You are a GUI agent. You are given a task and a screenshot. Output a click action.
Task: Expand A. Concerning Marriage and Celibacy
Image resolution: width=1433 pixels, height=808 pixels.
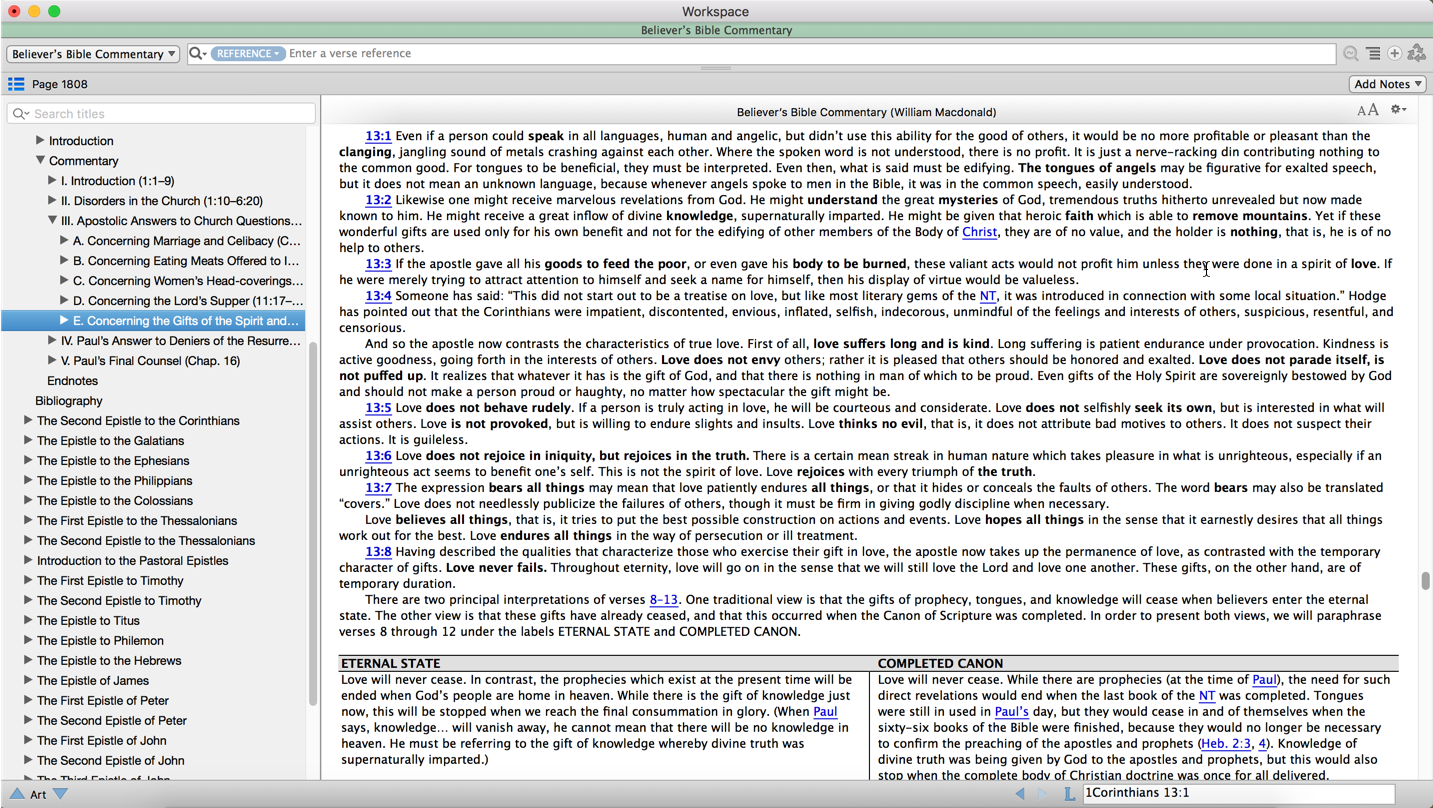tap(64, 240)
